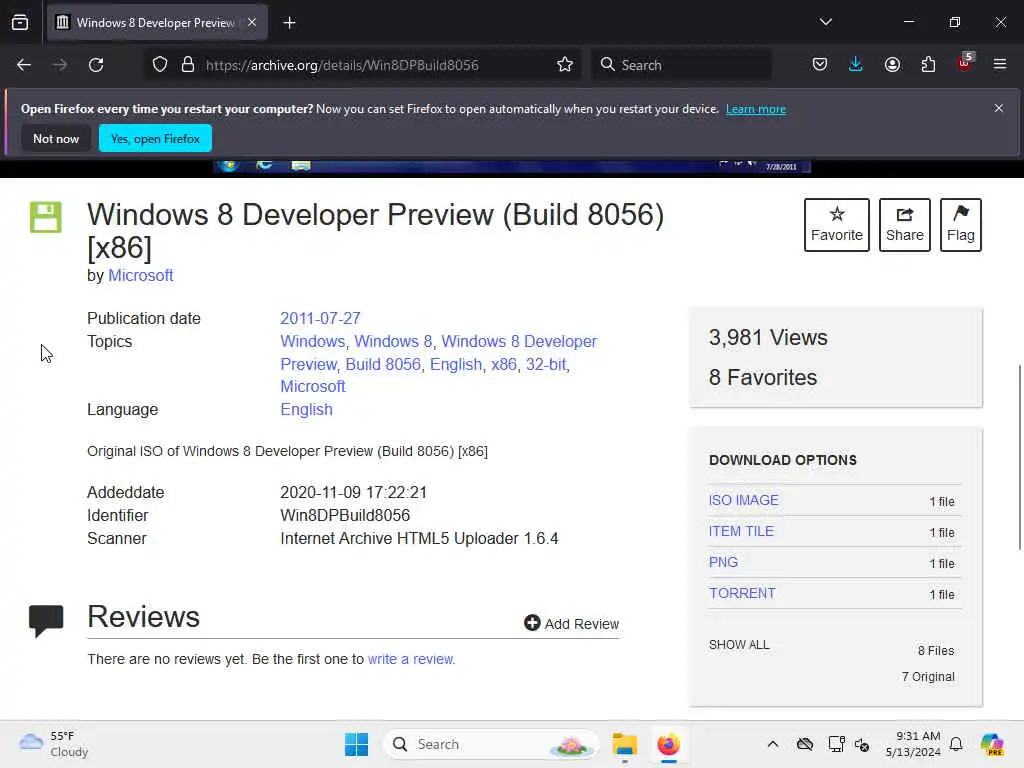This screenshot has height=768, width=1024.
Task: Open a new browser tab
Action: coord(289,23)
